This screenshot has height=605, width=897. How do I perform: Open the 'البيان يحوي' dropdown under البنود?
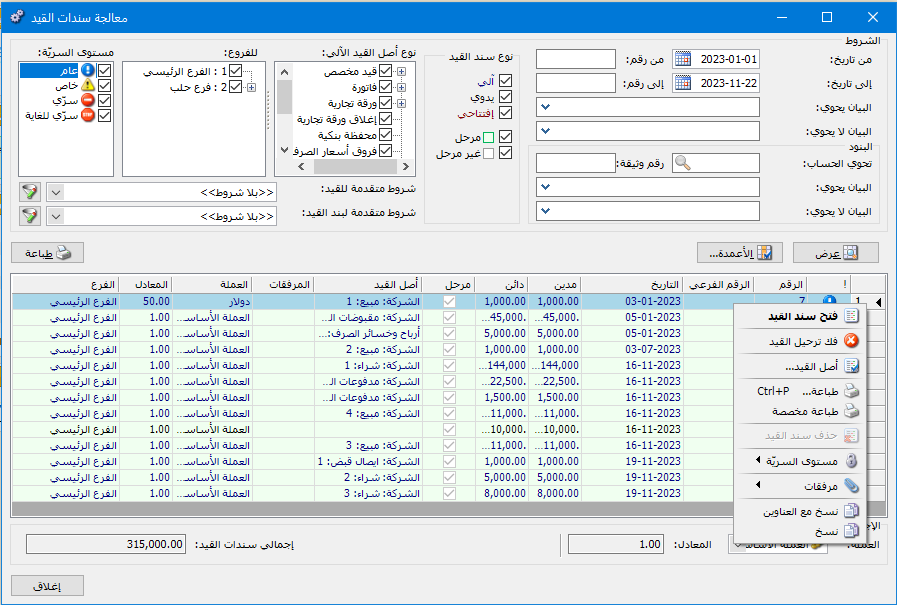545,187
